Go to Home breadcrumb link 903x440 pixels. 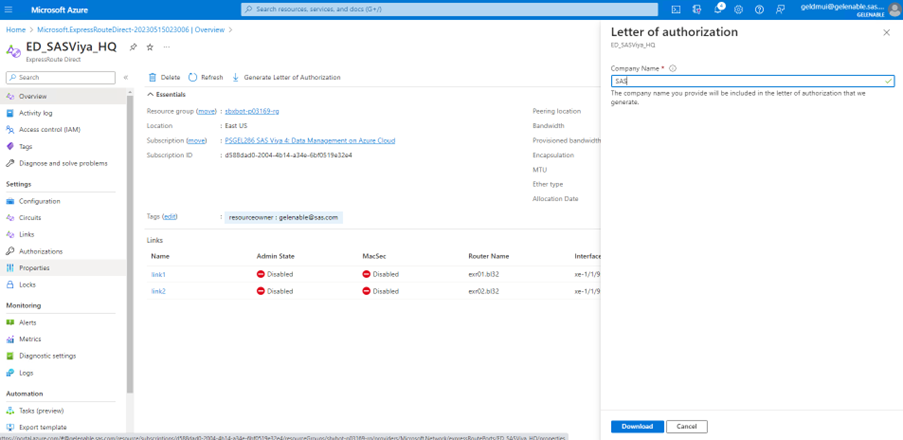tap(16, 29)
